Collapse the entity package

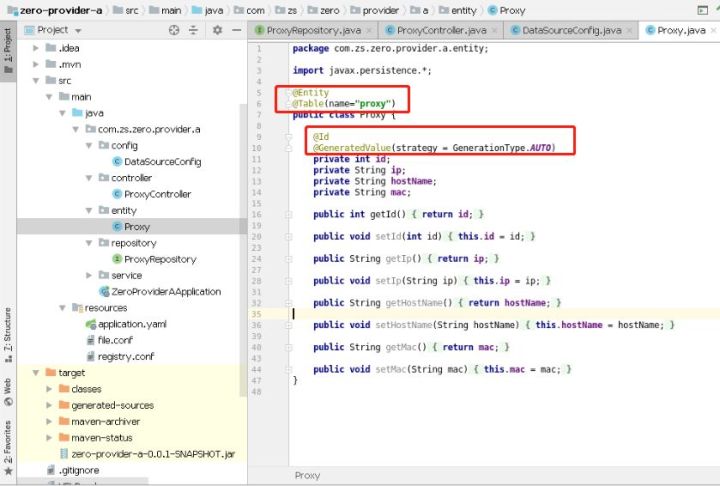click(89, 210)
